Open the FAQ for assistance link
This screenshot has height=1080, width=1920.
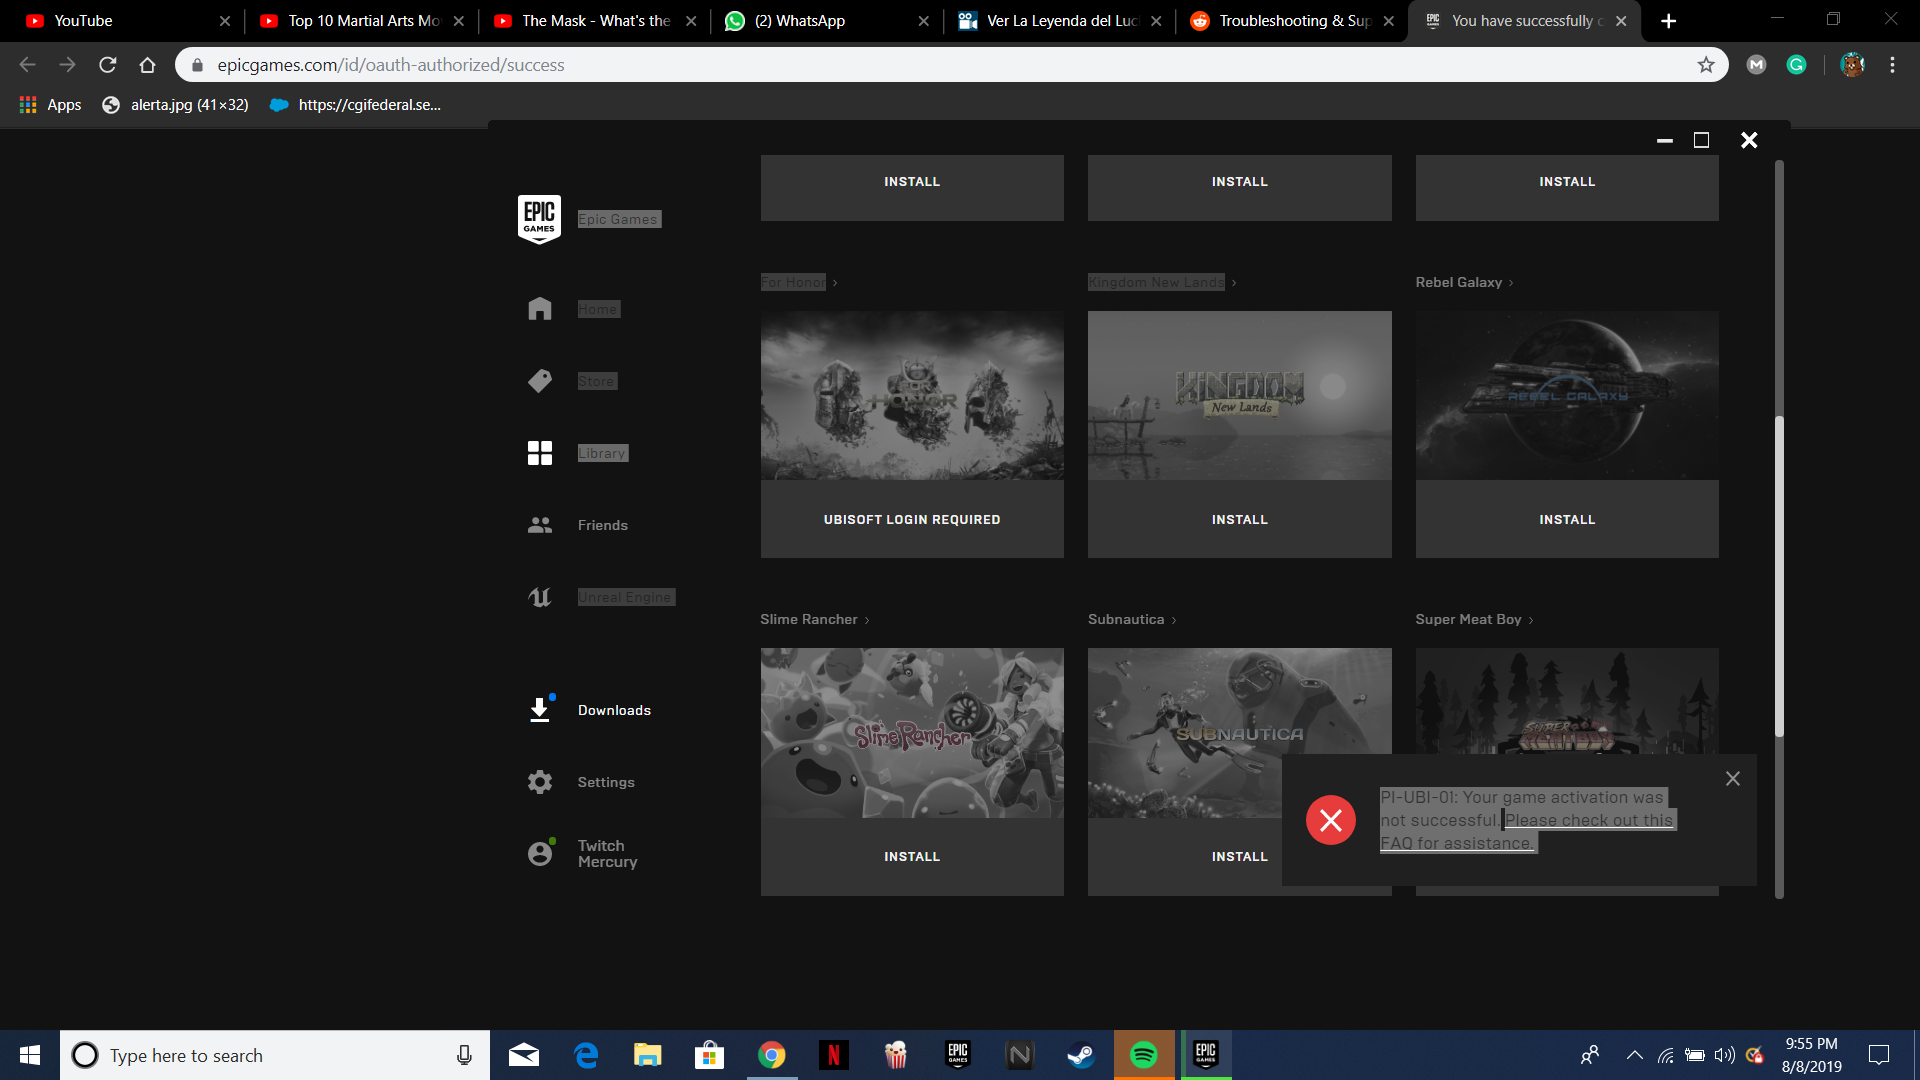pos(1456,843)
